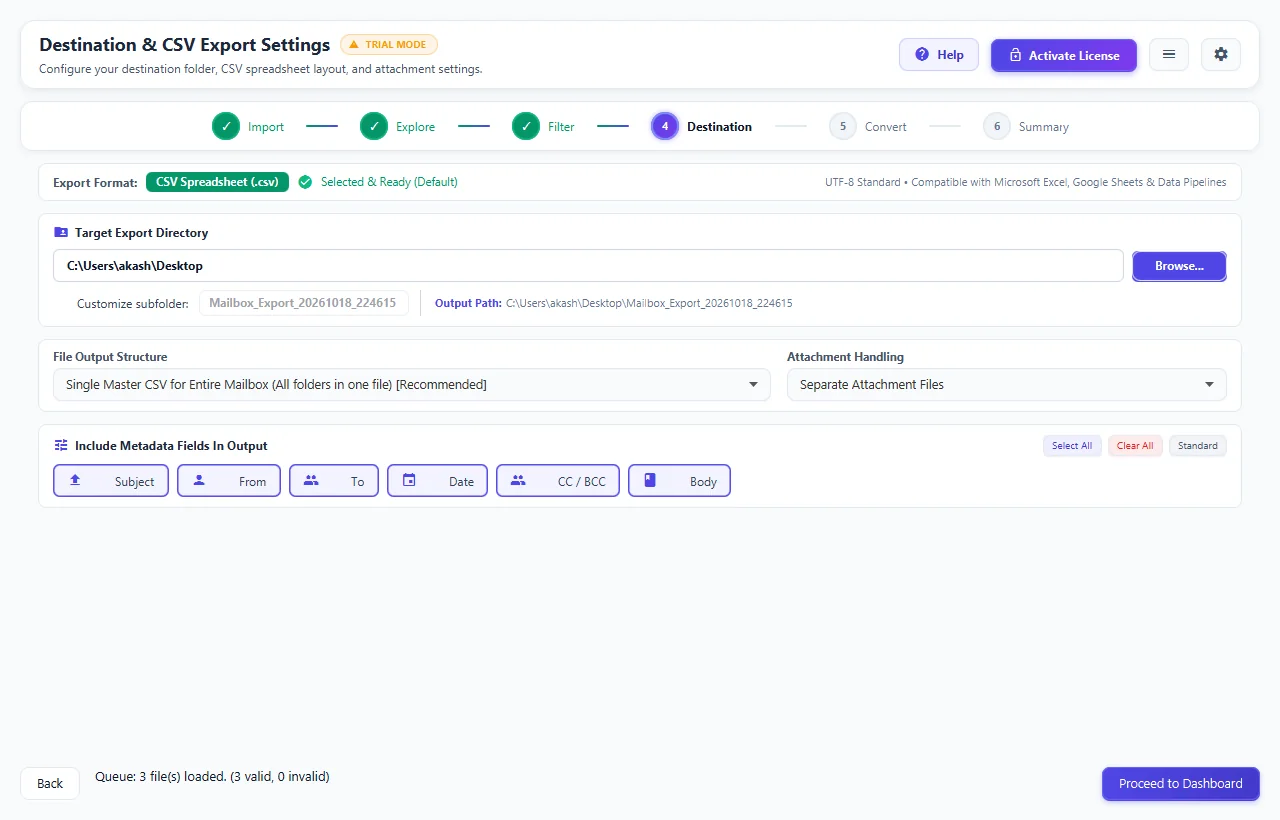Click the Back button
Viewport: 1280px width, 820px height.
50,783
